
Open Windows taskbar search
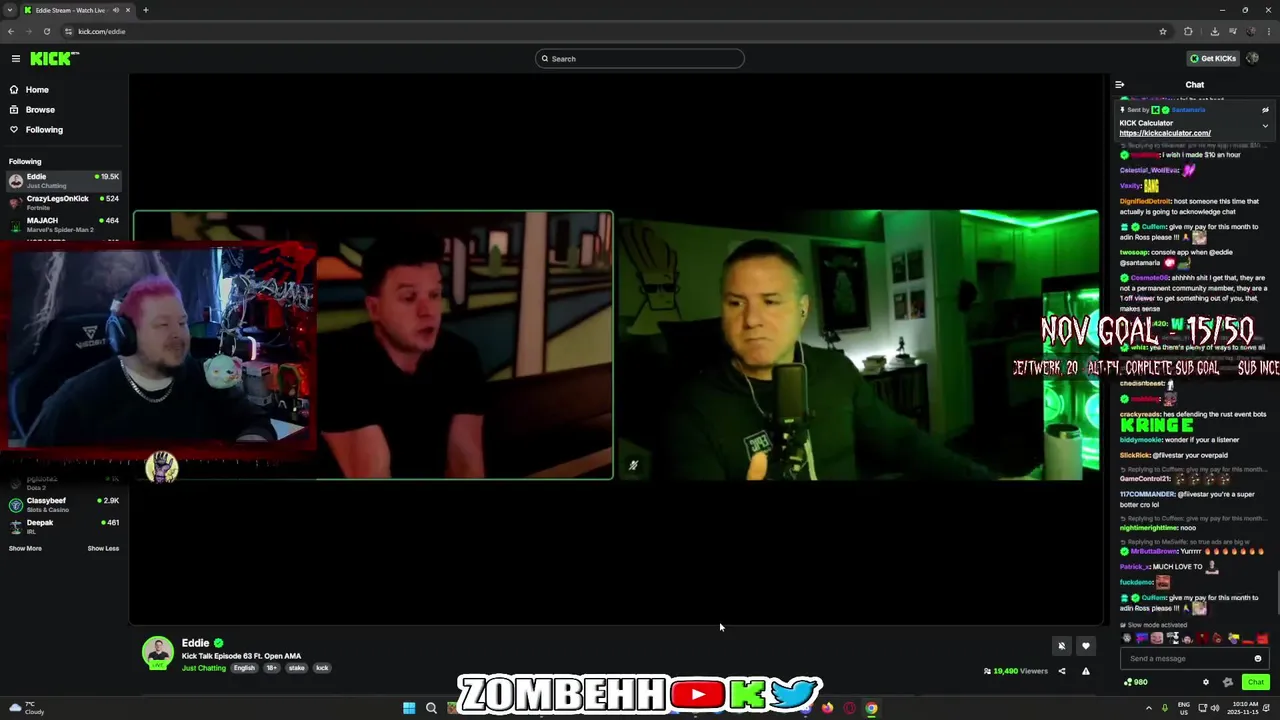(x=431, y=708)
